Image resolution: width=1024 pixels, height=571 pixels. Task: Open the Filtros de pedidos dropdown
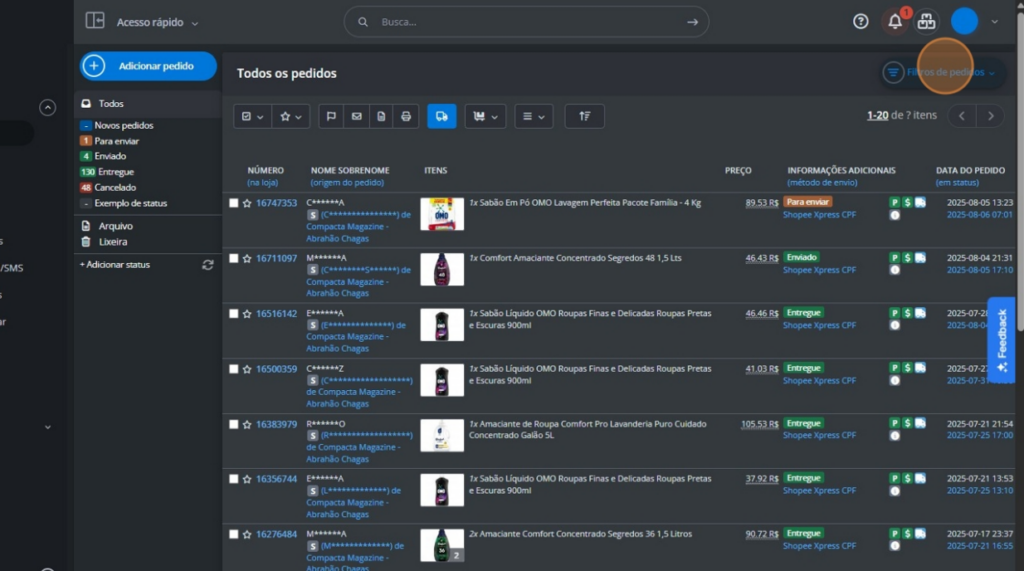click(x=940, y=72)
